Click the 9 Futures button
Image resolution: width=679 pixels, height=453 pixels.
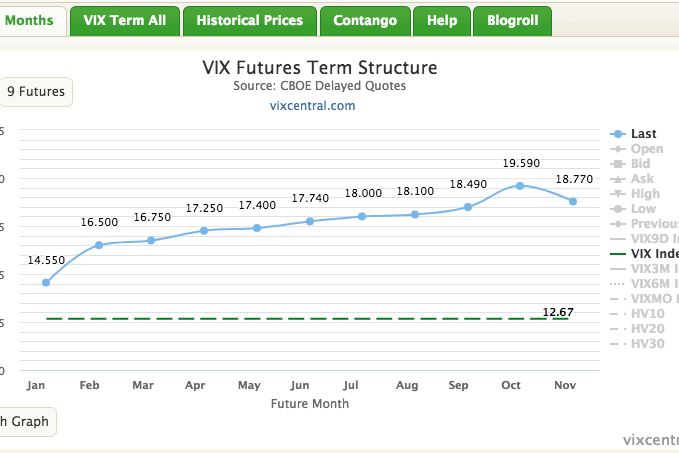pos(36,92)
